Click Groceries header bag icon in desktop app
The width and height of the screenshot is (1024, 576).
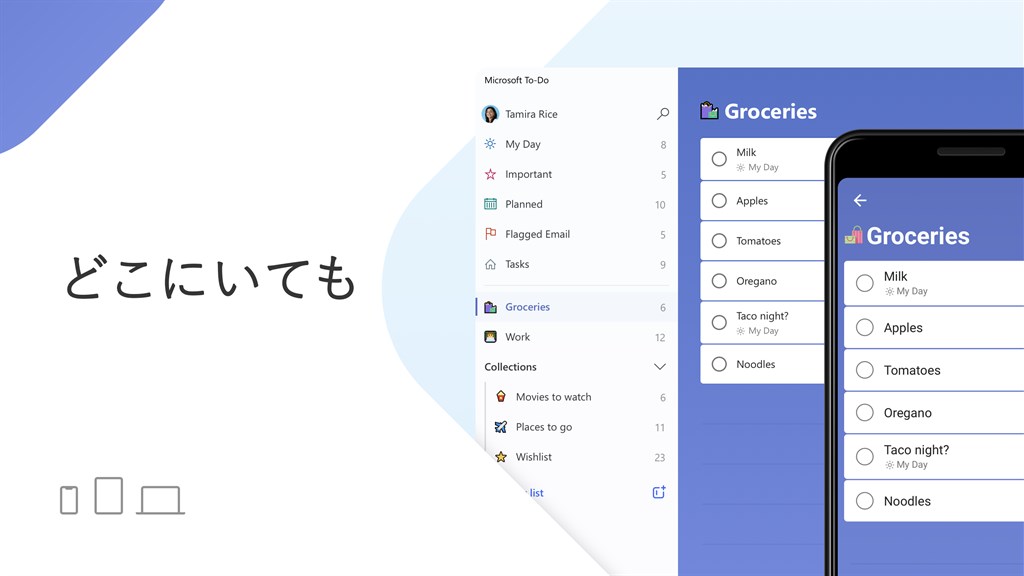coord(709,110)
